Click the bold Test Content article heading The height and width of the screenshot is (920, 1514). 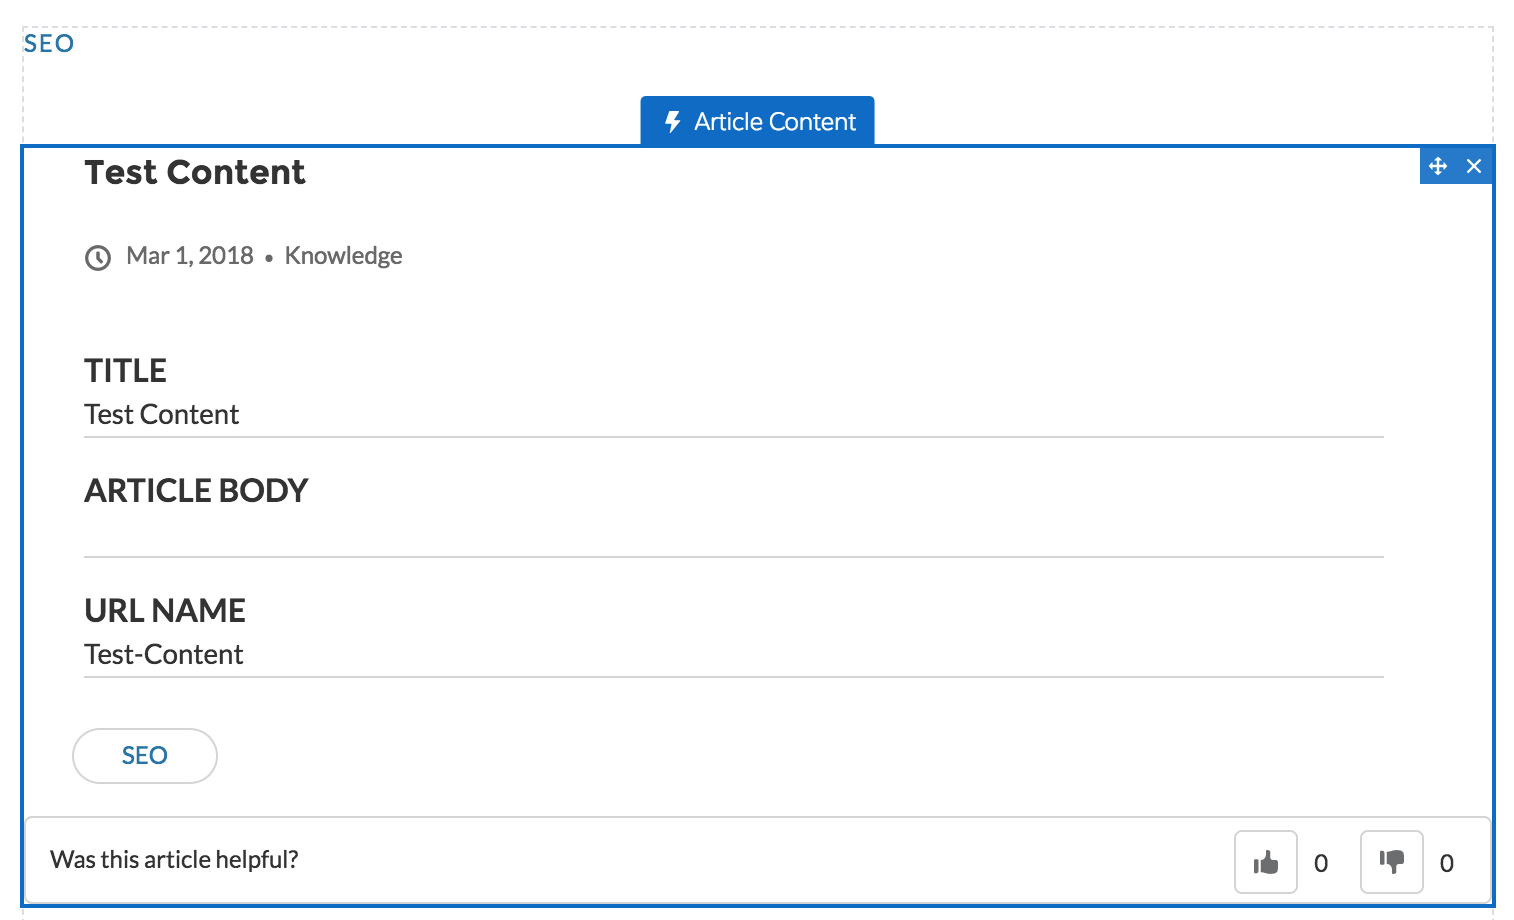(195, 172)
